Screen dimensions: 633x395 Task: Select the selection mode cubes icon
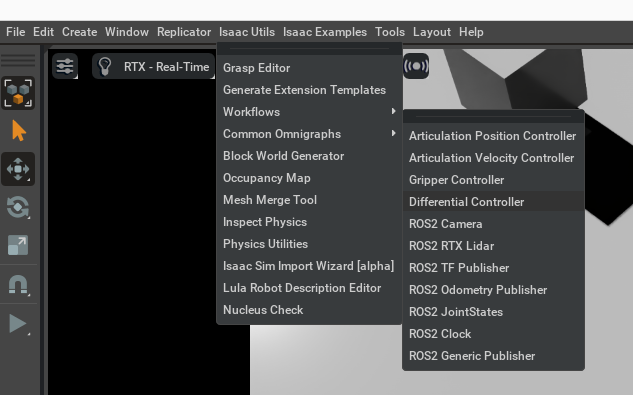click(18, 93)
